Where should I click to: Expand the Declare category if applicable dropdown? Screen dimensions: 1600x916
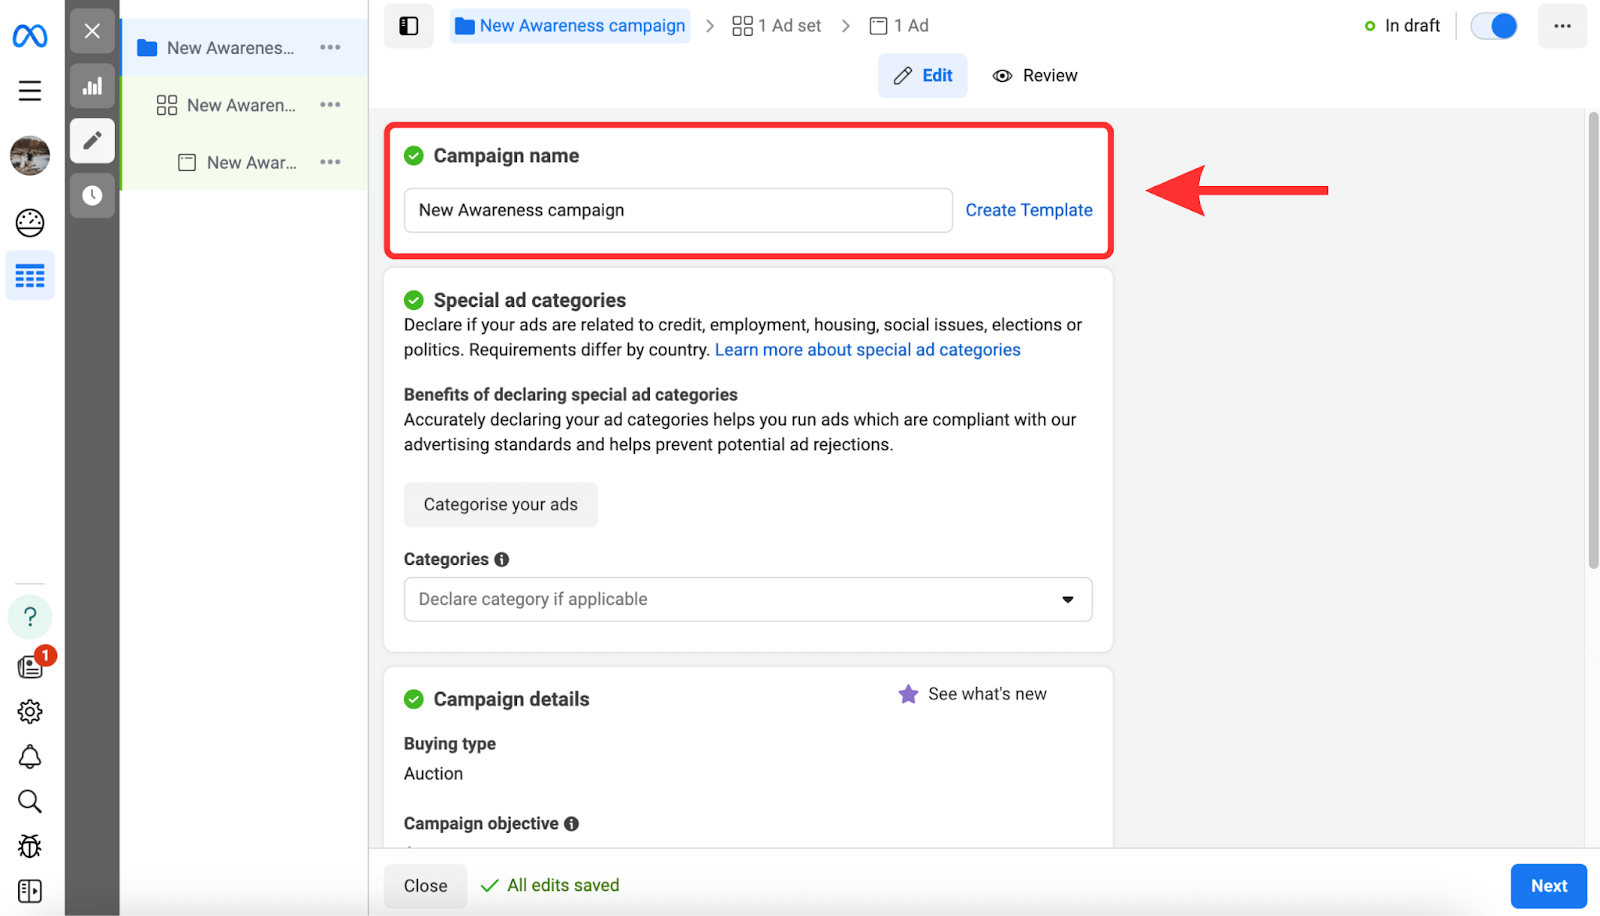pyautogui.click(x=747, y=599)
